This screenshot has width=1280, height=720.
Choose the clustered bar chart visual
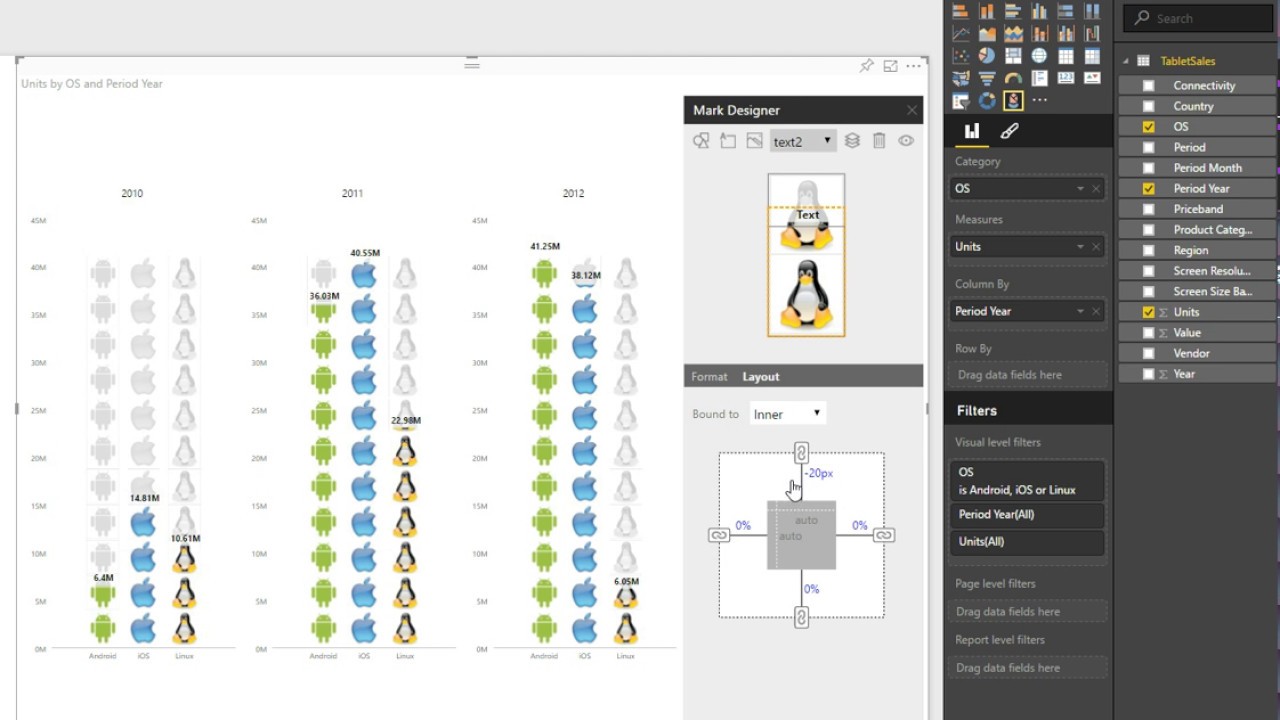1013,12
